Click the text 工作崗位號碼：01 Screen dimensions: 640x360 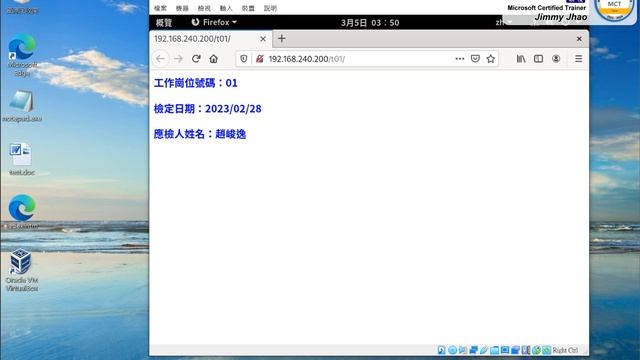[196, 83]
